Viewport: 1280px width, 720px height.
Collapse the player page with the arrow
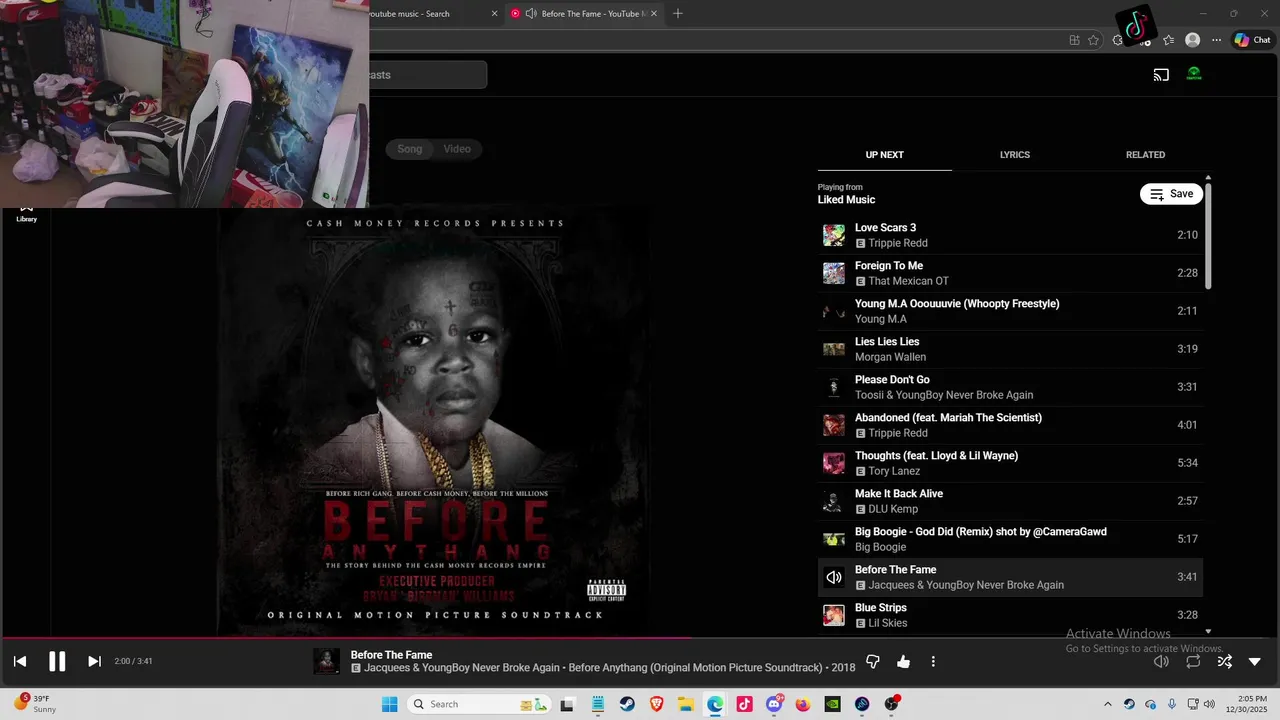1255,661
